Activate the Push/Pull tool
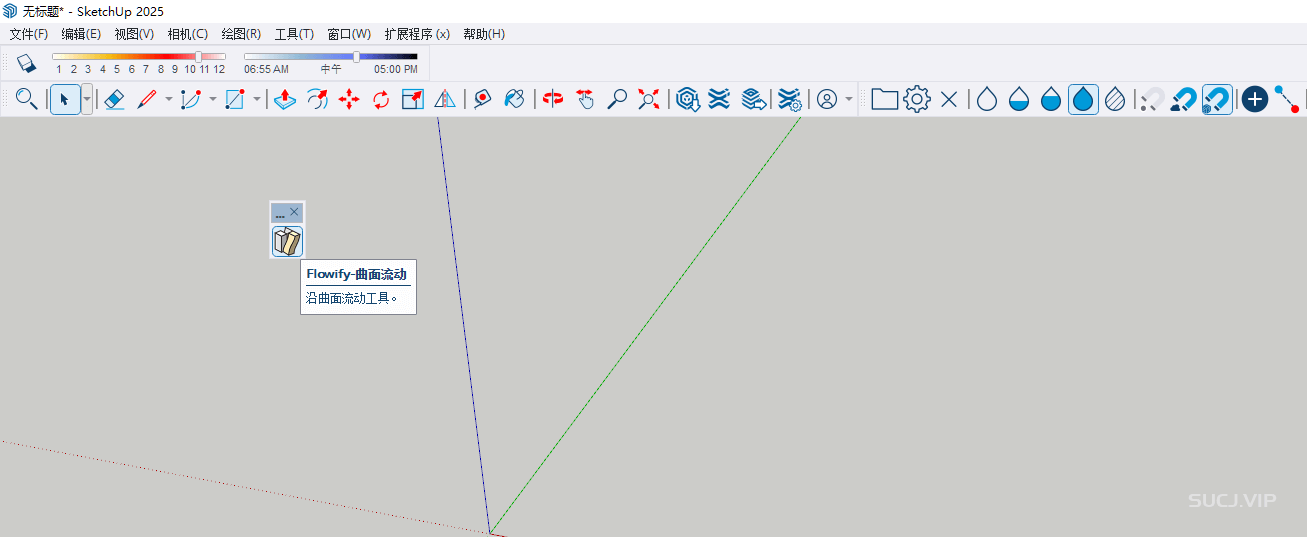 tap(285, 99)
